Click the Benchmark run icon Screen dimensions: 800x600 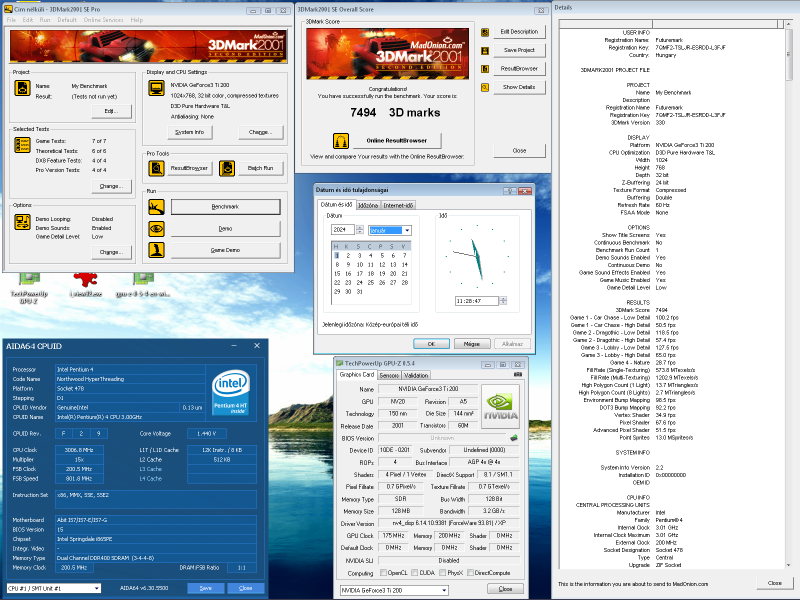(x=156, y=207)
